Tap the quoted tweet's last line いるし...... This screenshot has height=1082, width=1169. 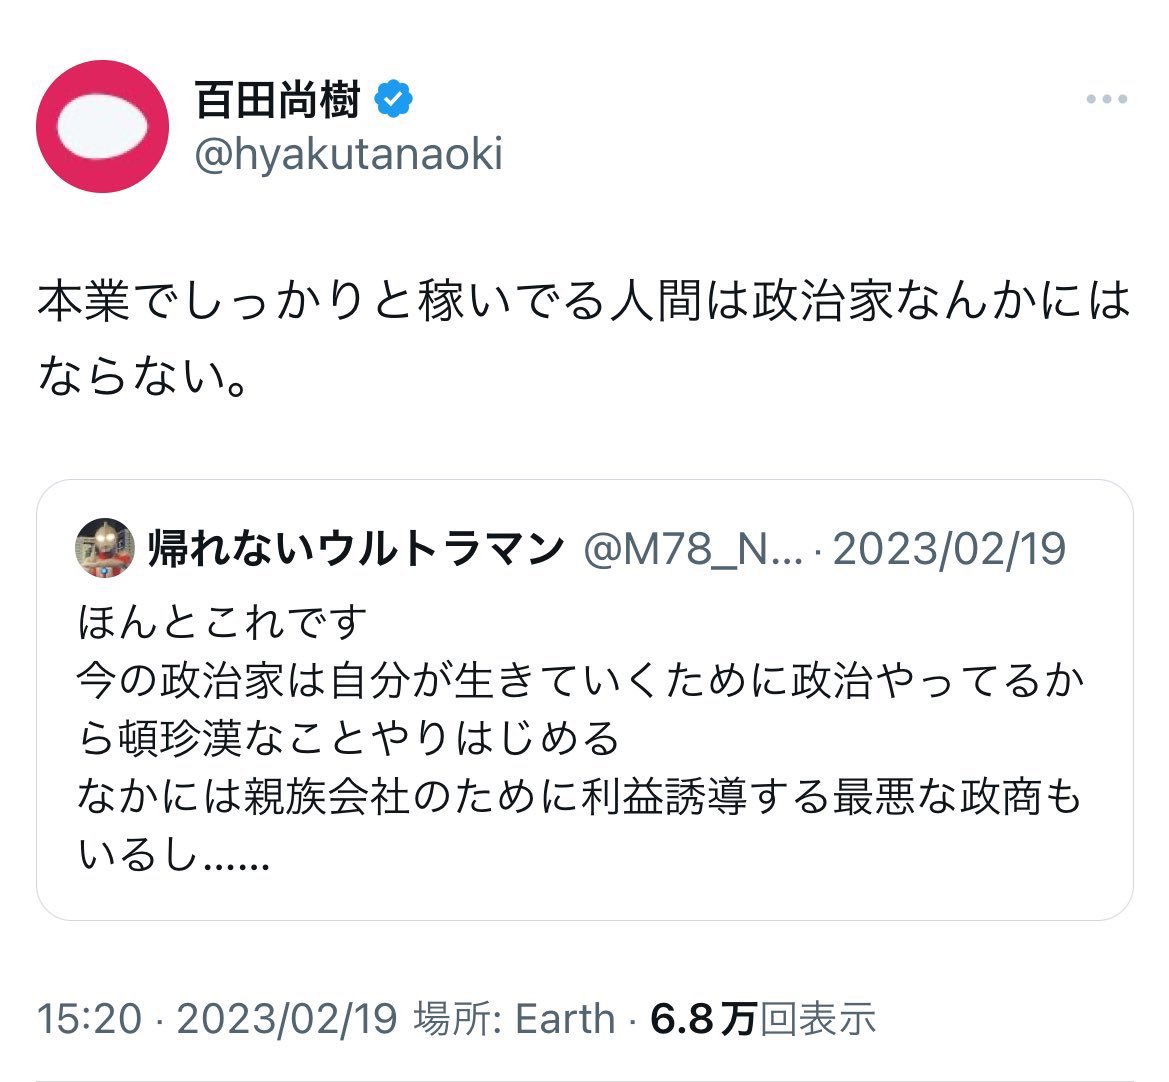tap(174, 855)
